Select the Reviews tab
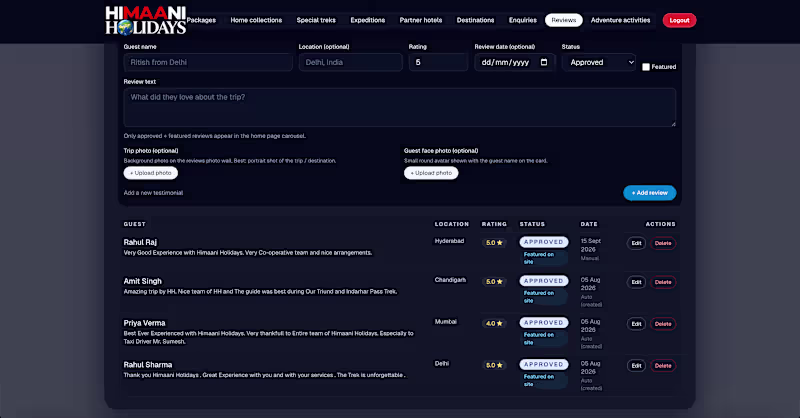The image size is (800, 418). coord(564,20)
